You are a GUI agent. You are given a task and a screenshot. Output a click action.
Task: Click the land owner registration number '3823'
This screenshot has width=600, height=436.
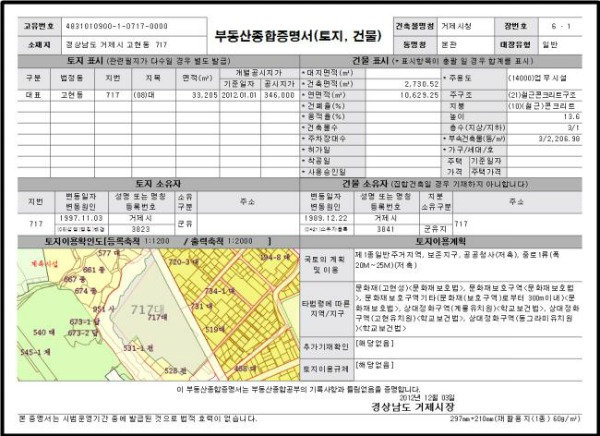pyautogui.click(x=141, y=229)
